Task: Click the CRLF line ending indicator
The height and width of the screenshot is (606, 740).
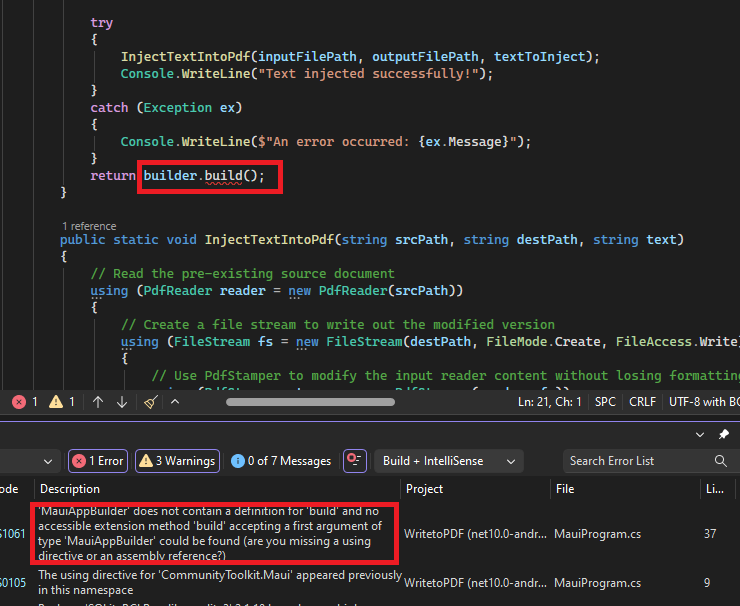Action: (x=642, y=402)
